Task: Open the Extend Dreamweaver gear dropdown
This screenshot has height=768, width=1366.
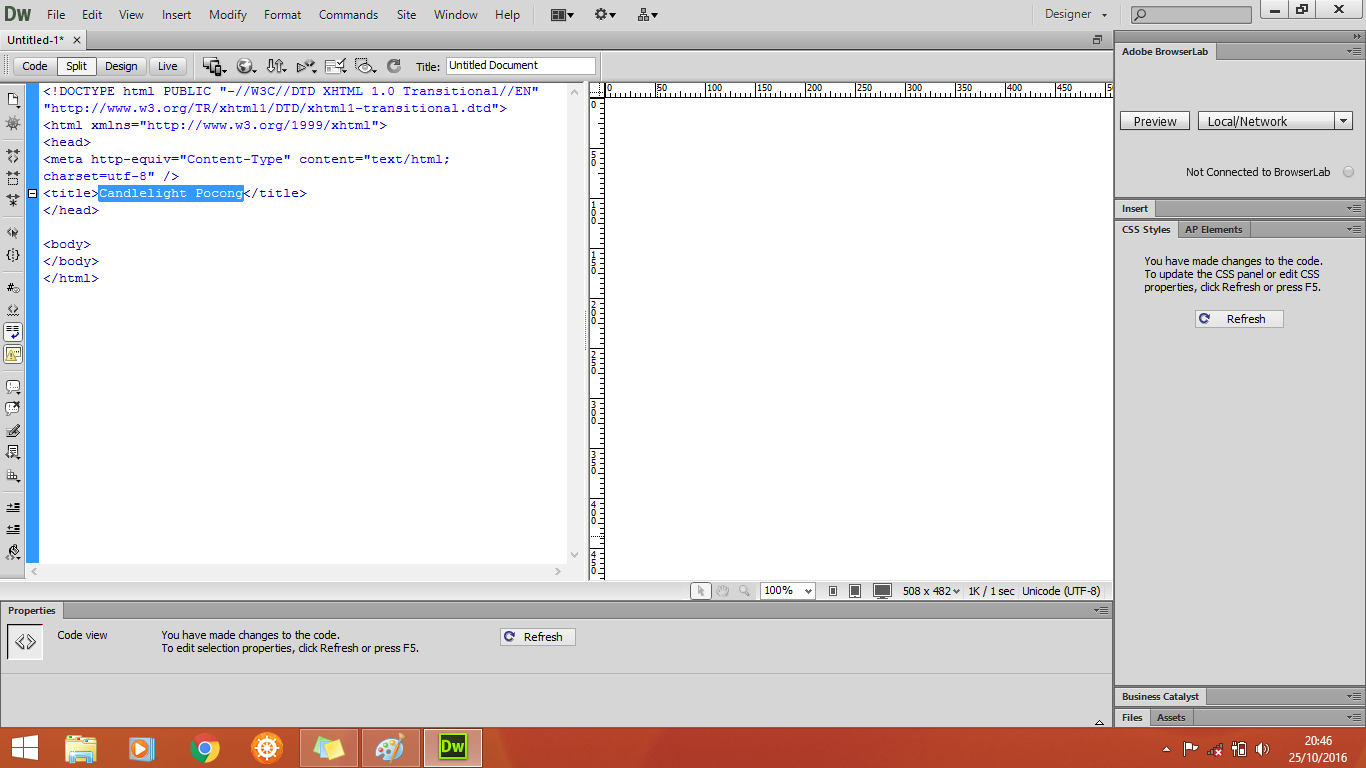Action: pos(605,15)
